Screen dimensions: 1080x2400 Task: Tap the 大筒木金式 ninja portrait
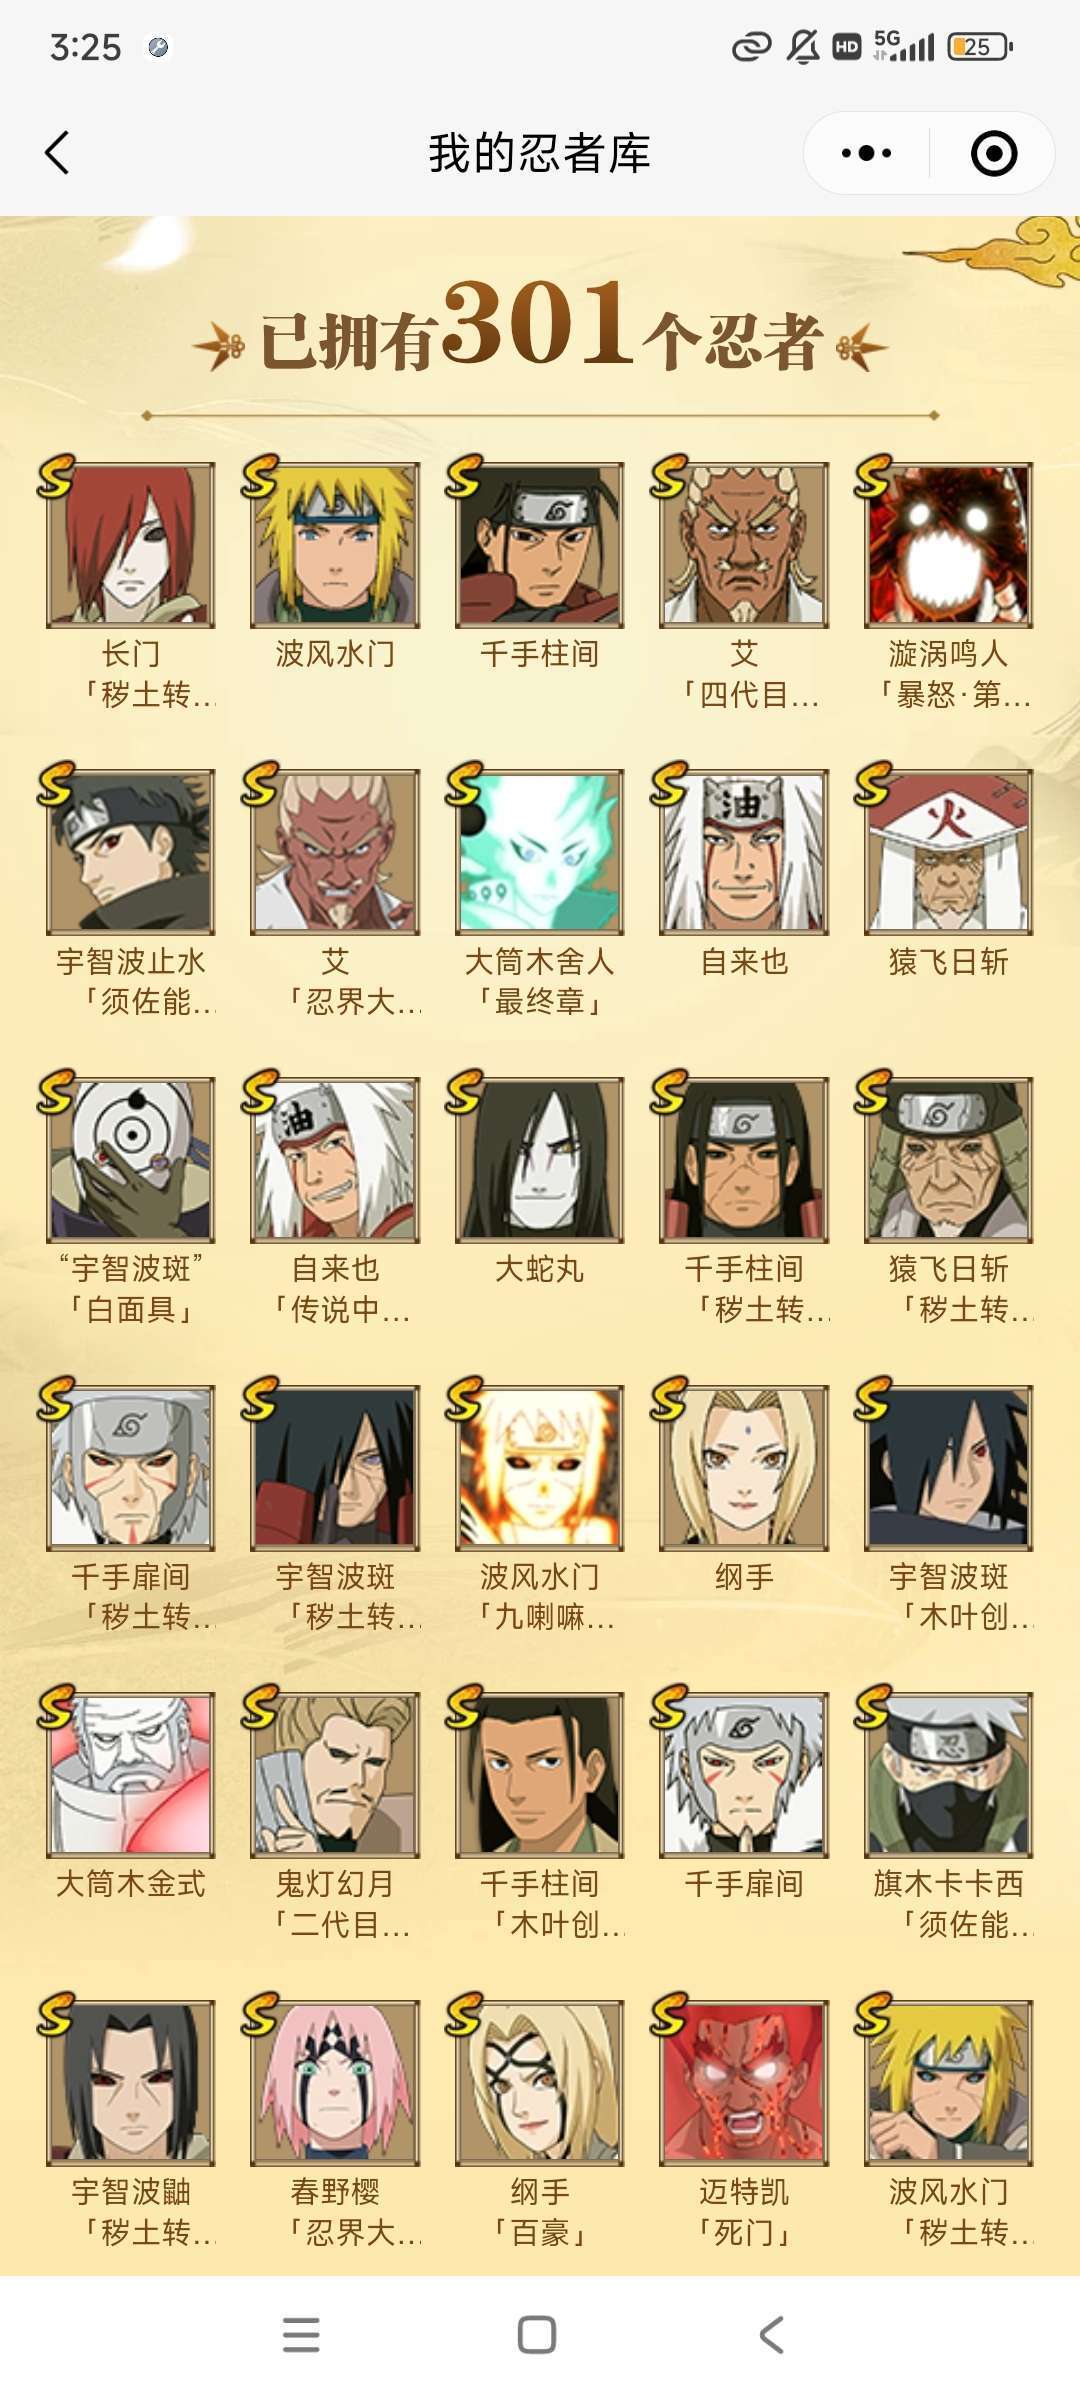131,1775
